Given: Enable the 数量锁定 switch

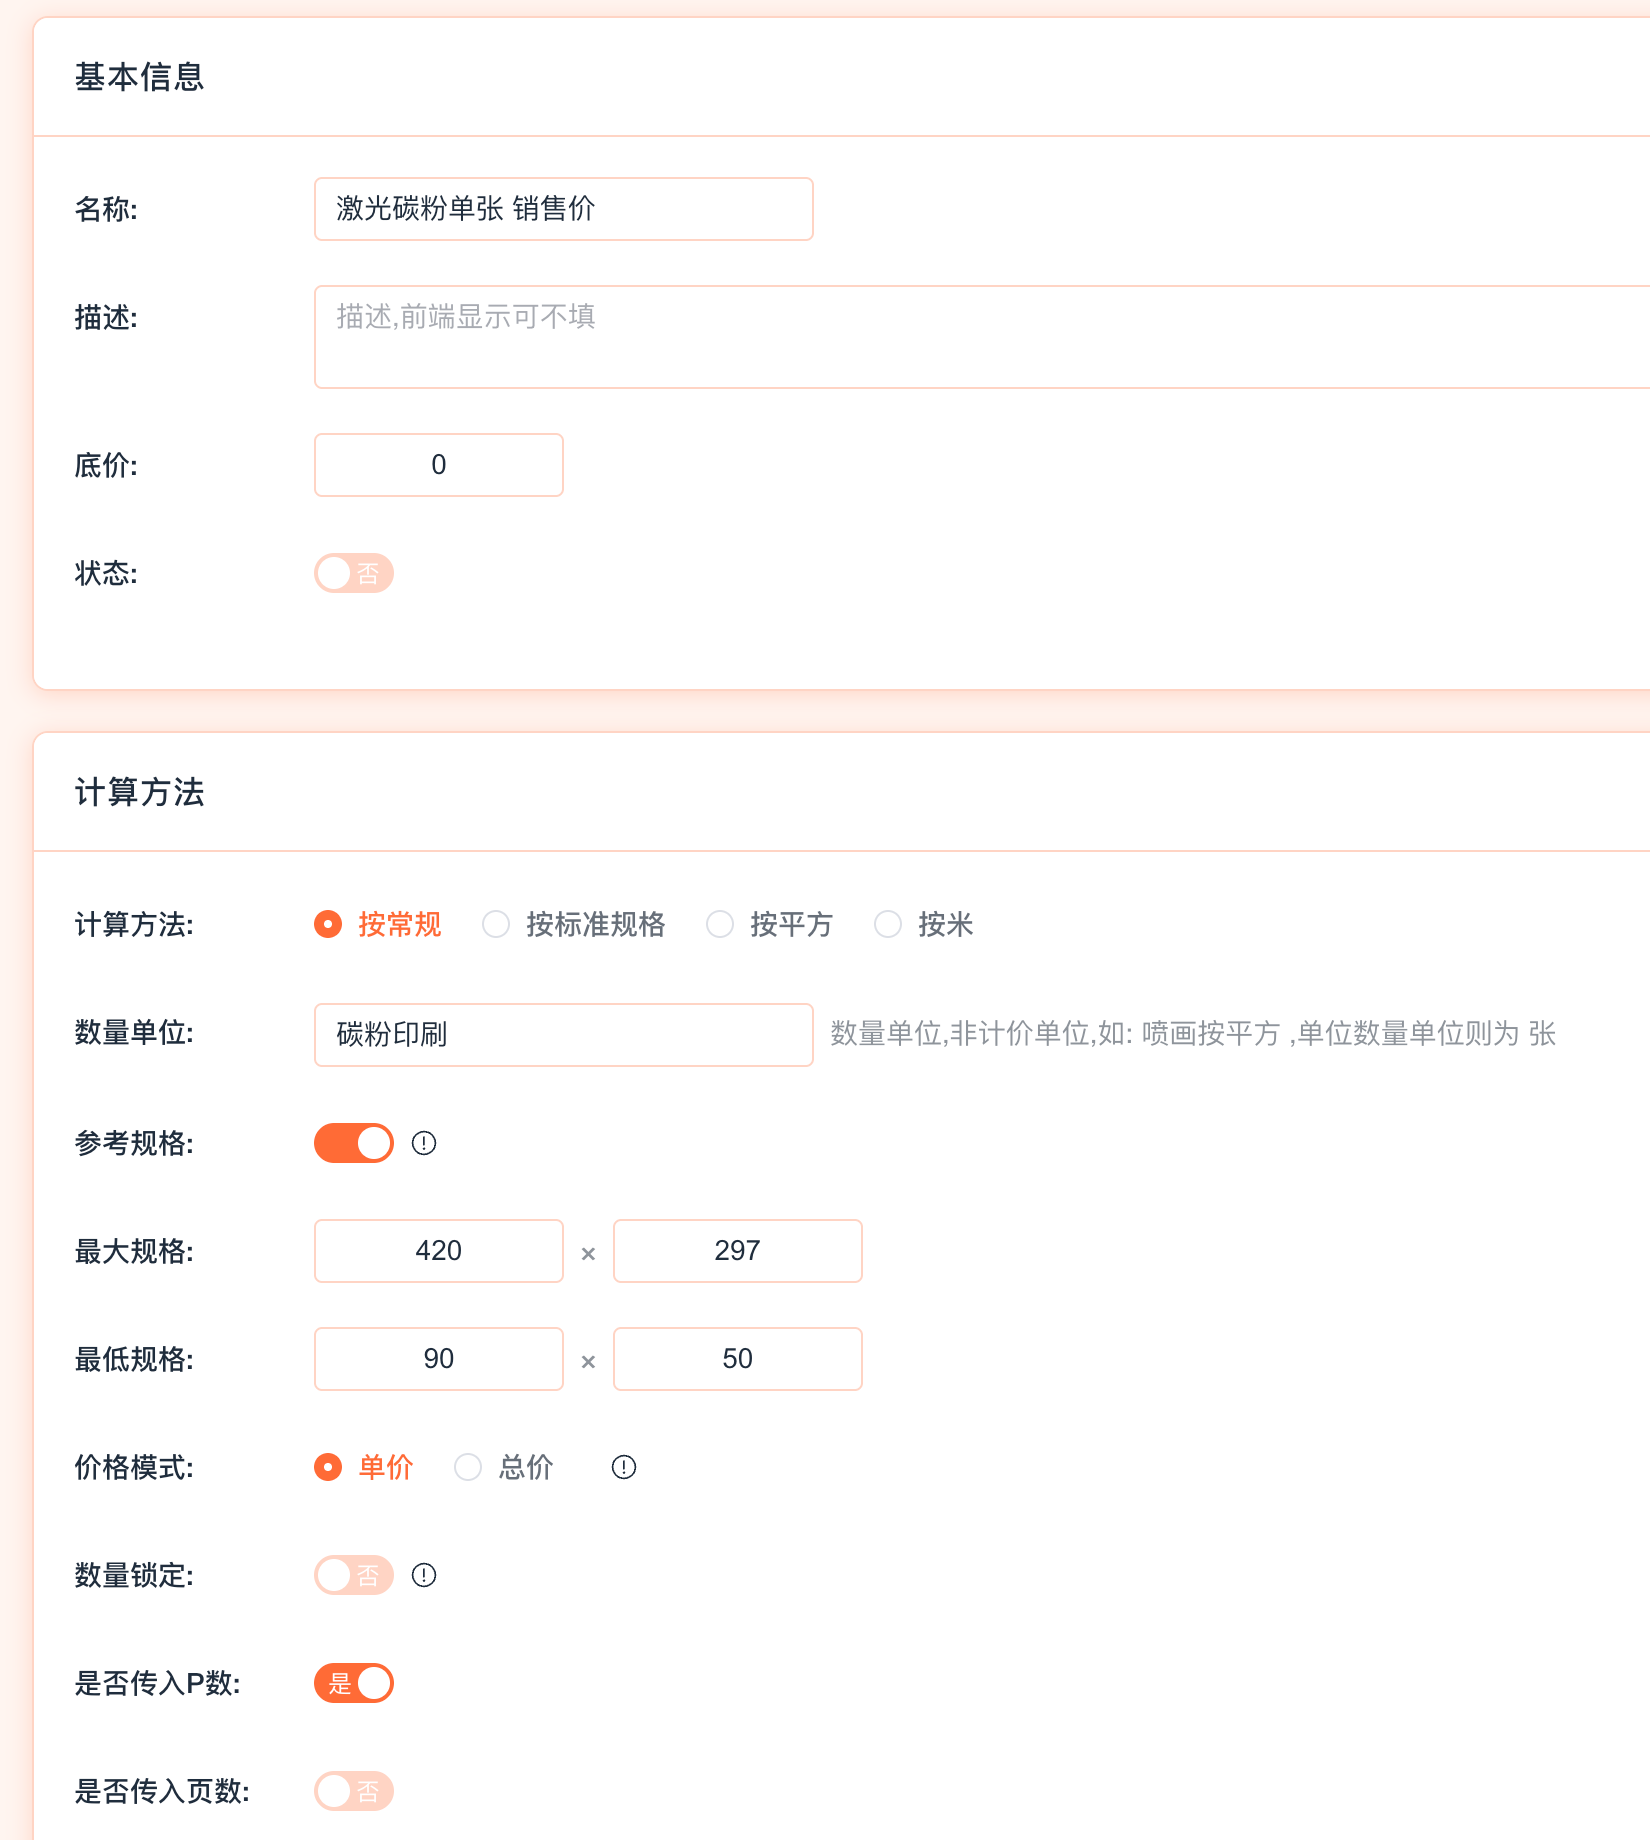Looking at the screenshot, I should pos(354,1575).
